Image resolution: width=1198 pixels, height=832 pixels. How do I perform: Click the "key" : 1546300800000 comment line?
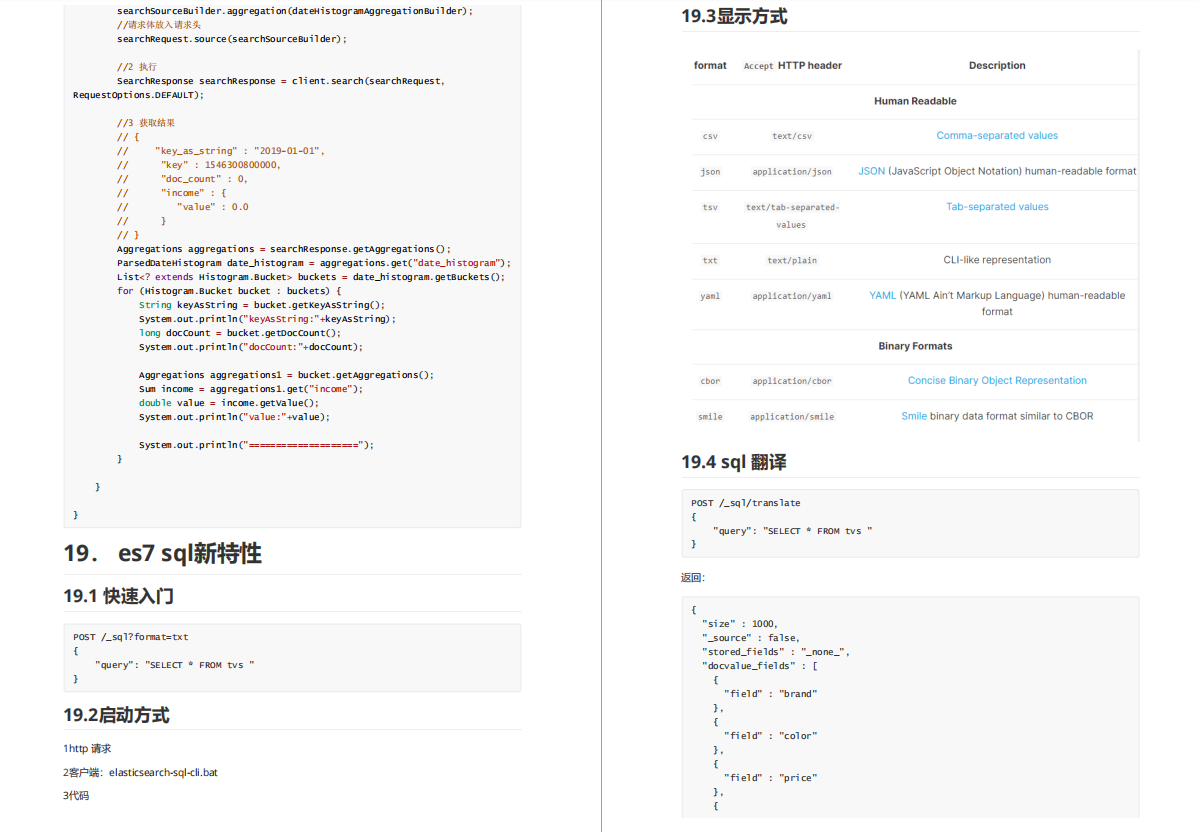click(x=199, y=164)
